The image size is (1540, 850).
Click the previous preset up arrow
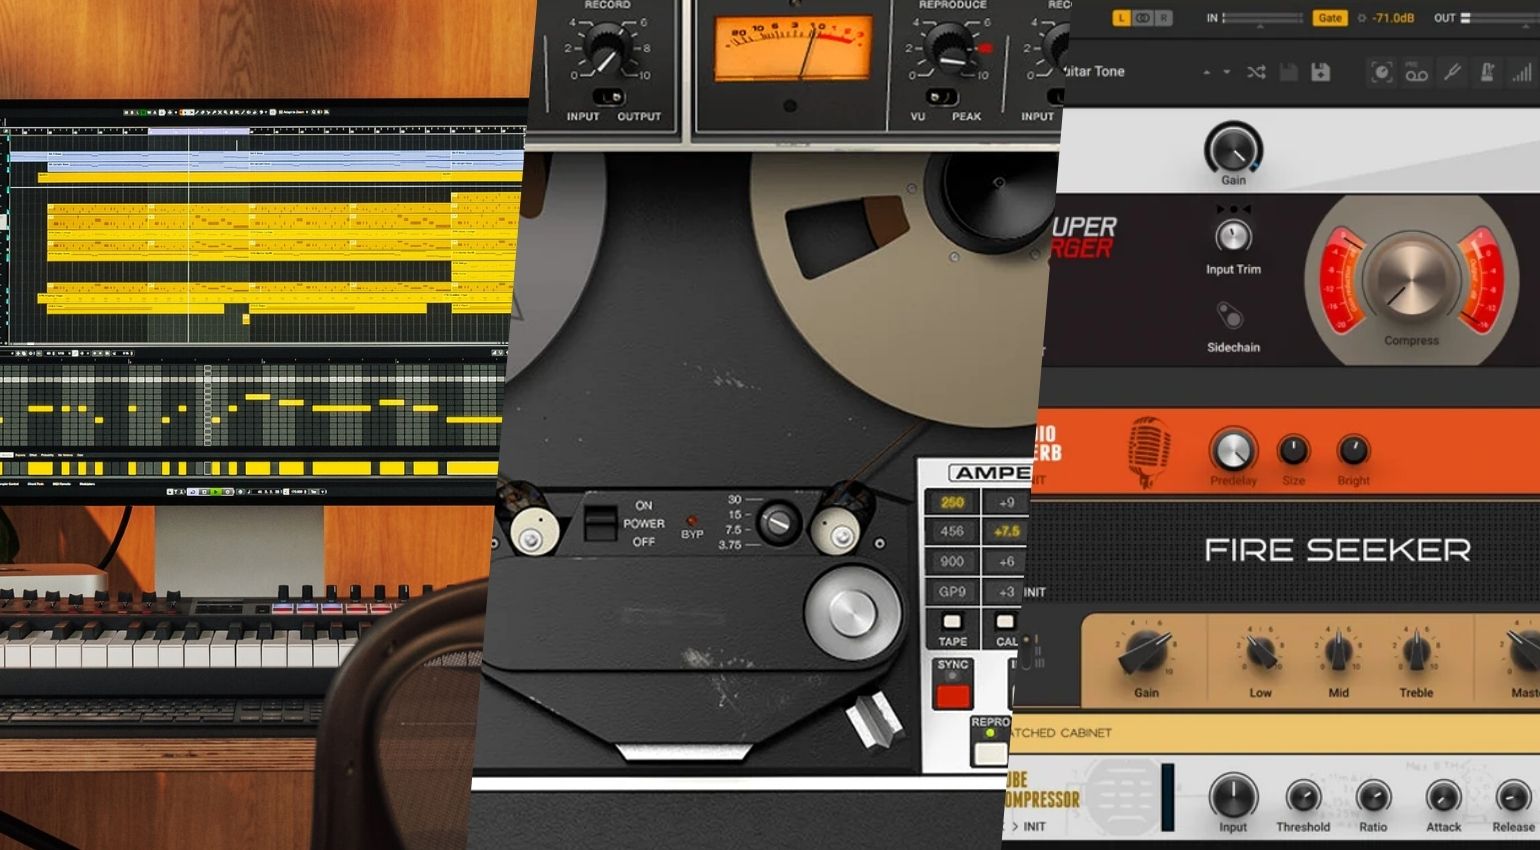coord(1206,72)
